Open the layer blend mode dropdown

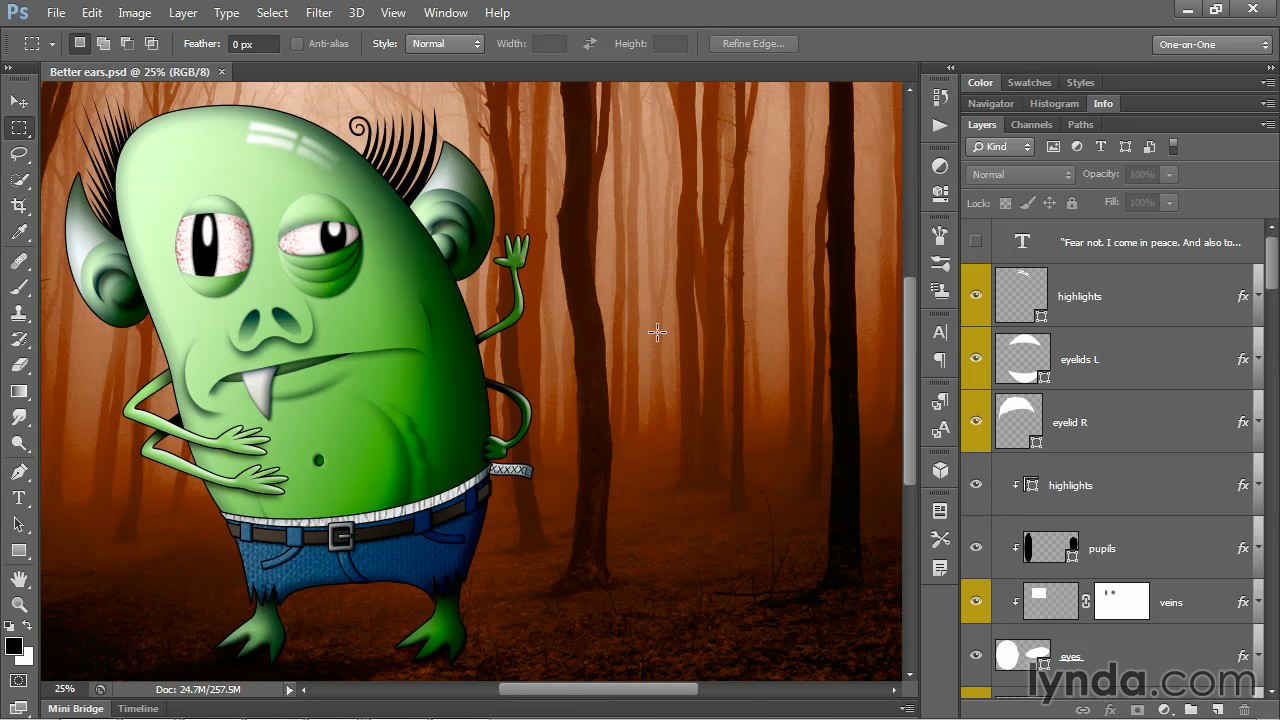pos(1019,174)
